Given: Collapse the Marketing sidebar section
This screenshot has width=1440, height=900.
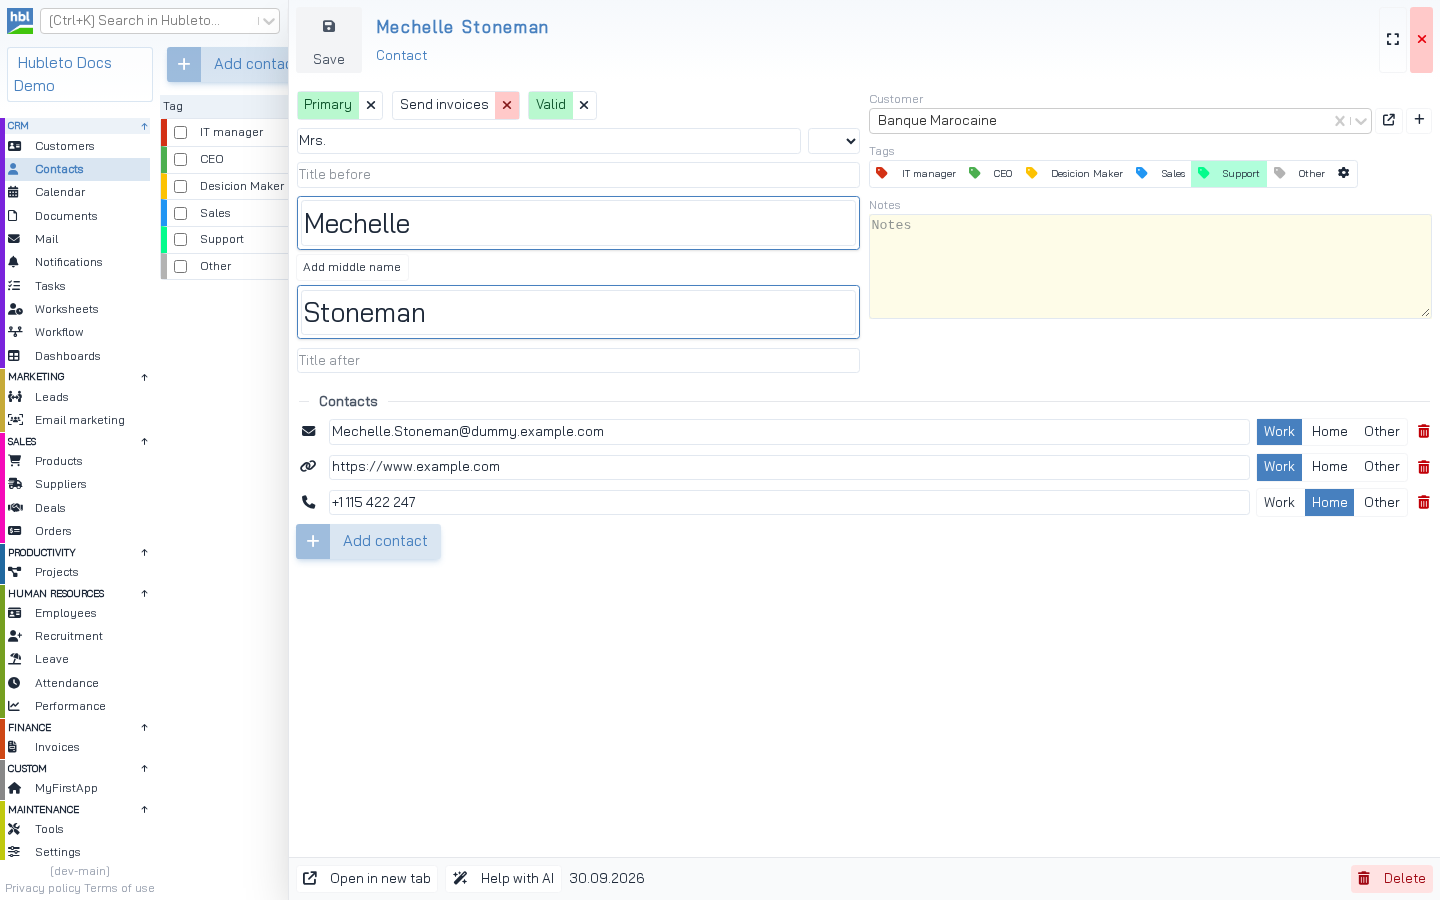Looking at the screenshot, I should coord(145,377).
